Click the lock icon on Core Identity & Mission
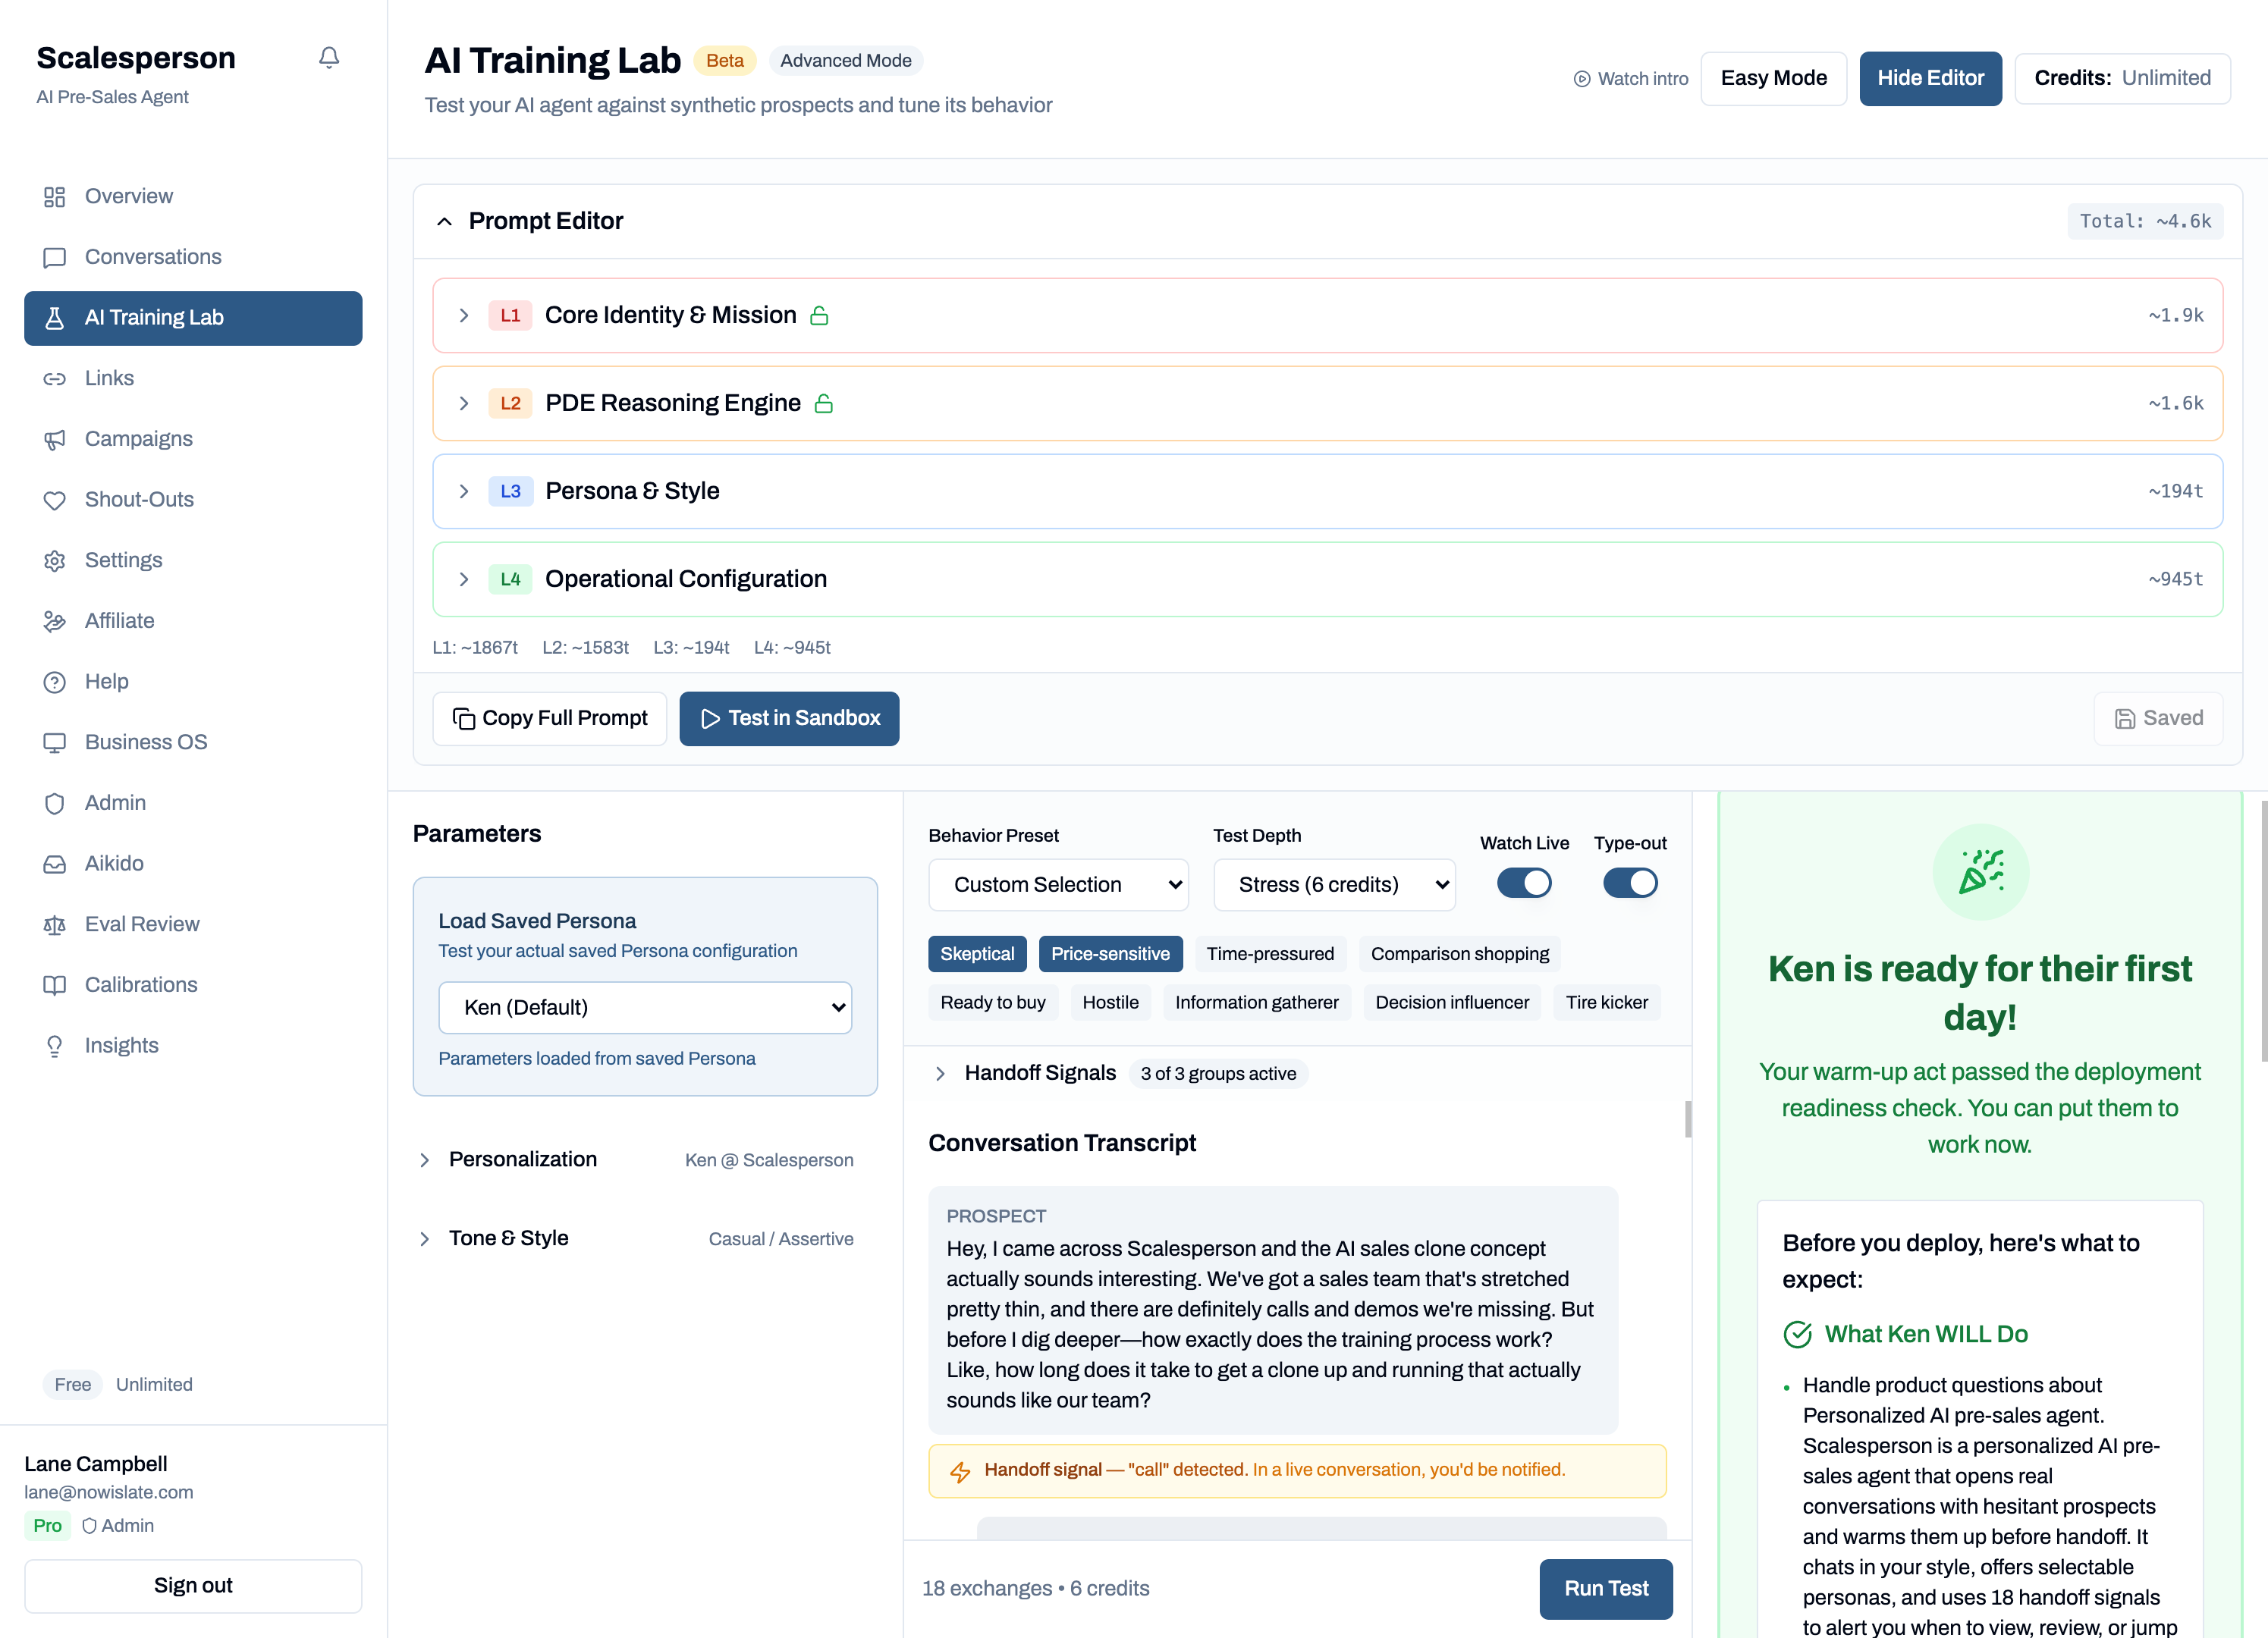Viewport: 2268px width, 1638px height. click(819, 315)
